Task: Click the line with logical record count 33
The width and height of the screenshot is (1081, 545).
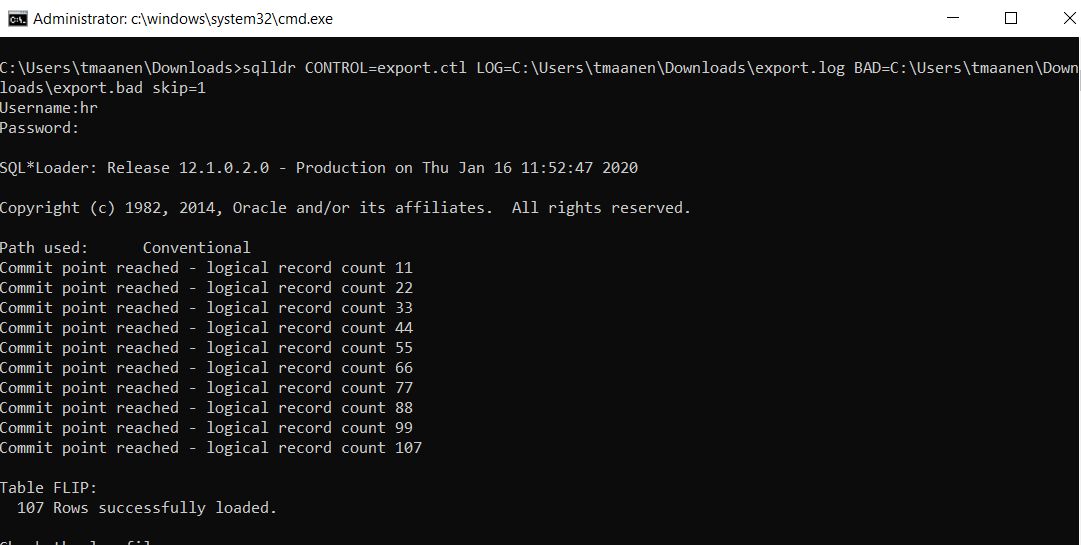Action: click(x=206, y=308)
